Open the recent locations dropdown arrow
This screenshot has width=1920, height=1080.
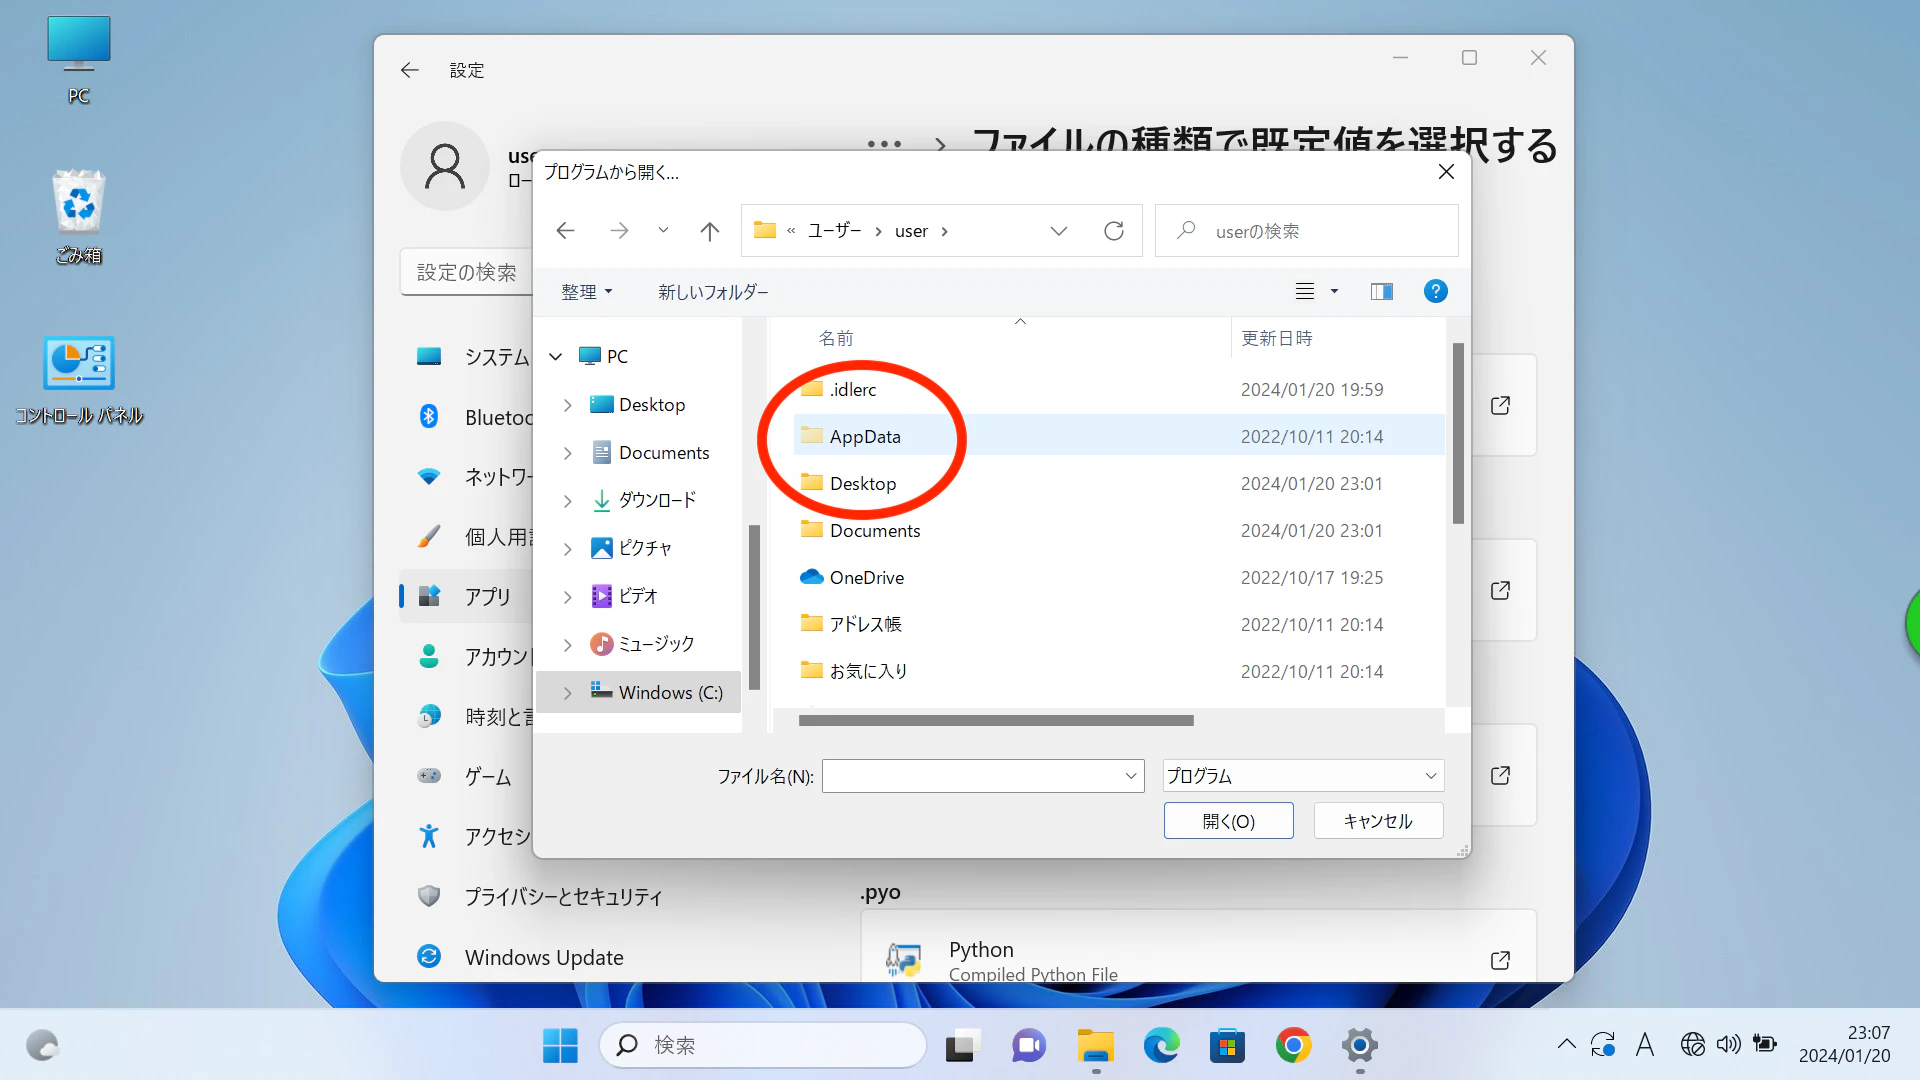663,231
